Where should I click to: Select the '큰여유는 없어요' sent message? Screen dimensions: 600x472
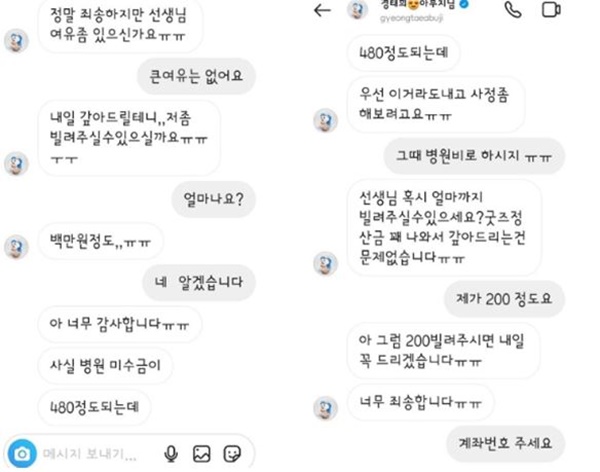point(196,76)
